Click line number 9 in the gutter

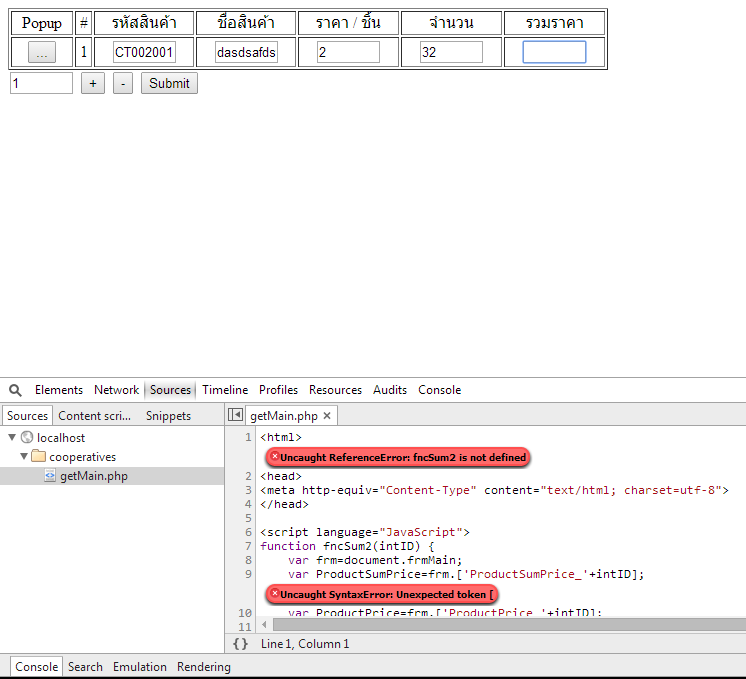(248, 574)
